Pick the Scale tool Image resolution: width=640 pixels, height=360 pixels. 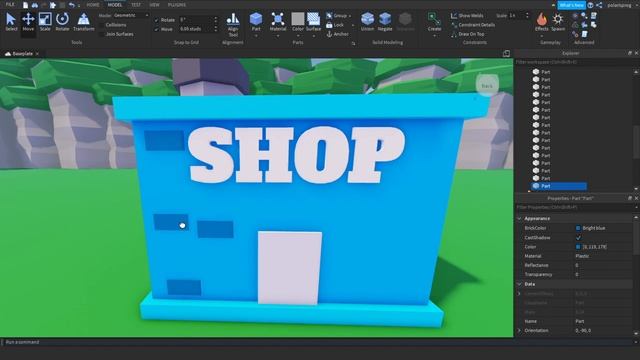point(45,22)
